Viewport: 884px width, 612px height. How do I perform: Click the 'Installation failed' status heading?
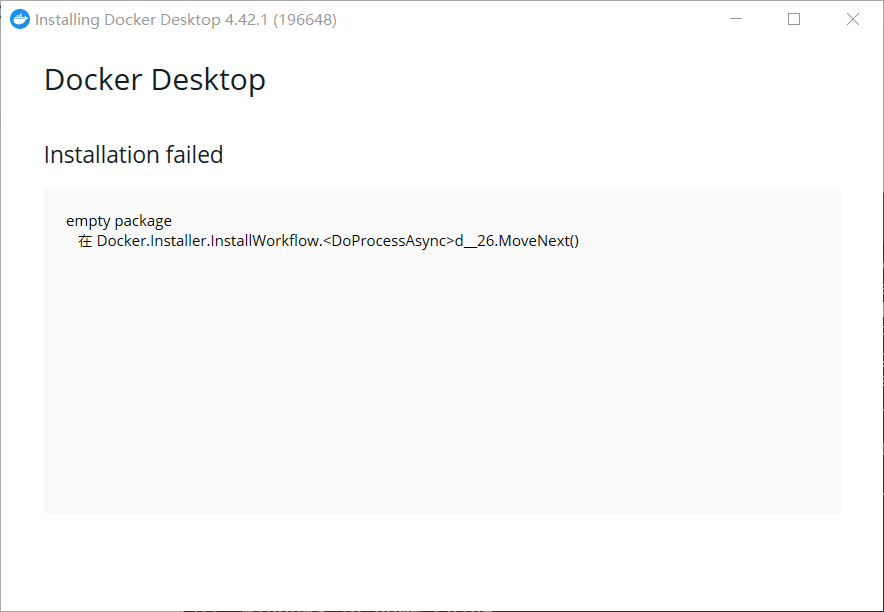click(x=134, y=154)
